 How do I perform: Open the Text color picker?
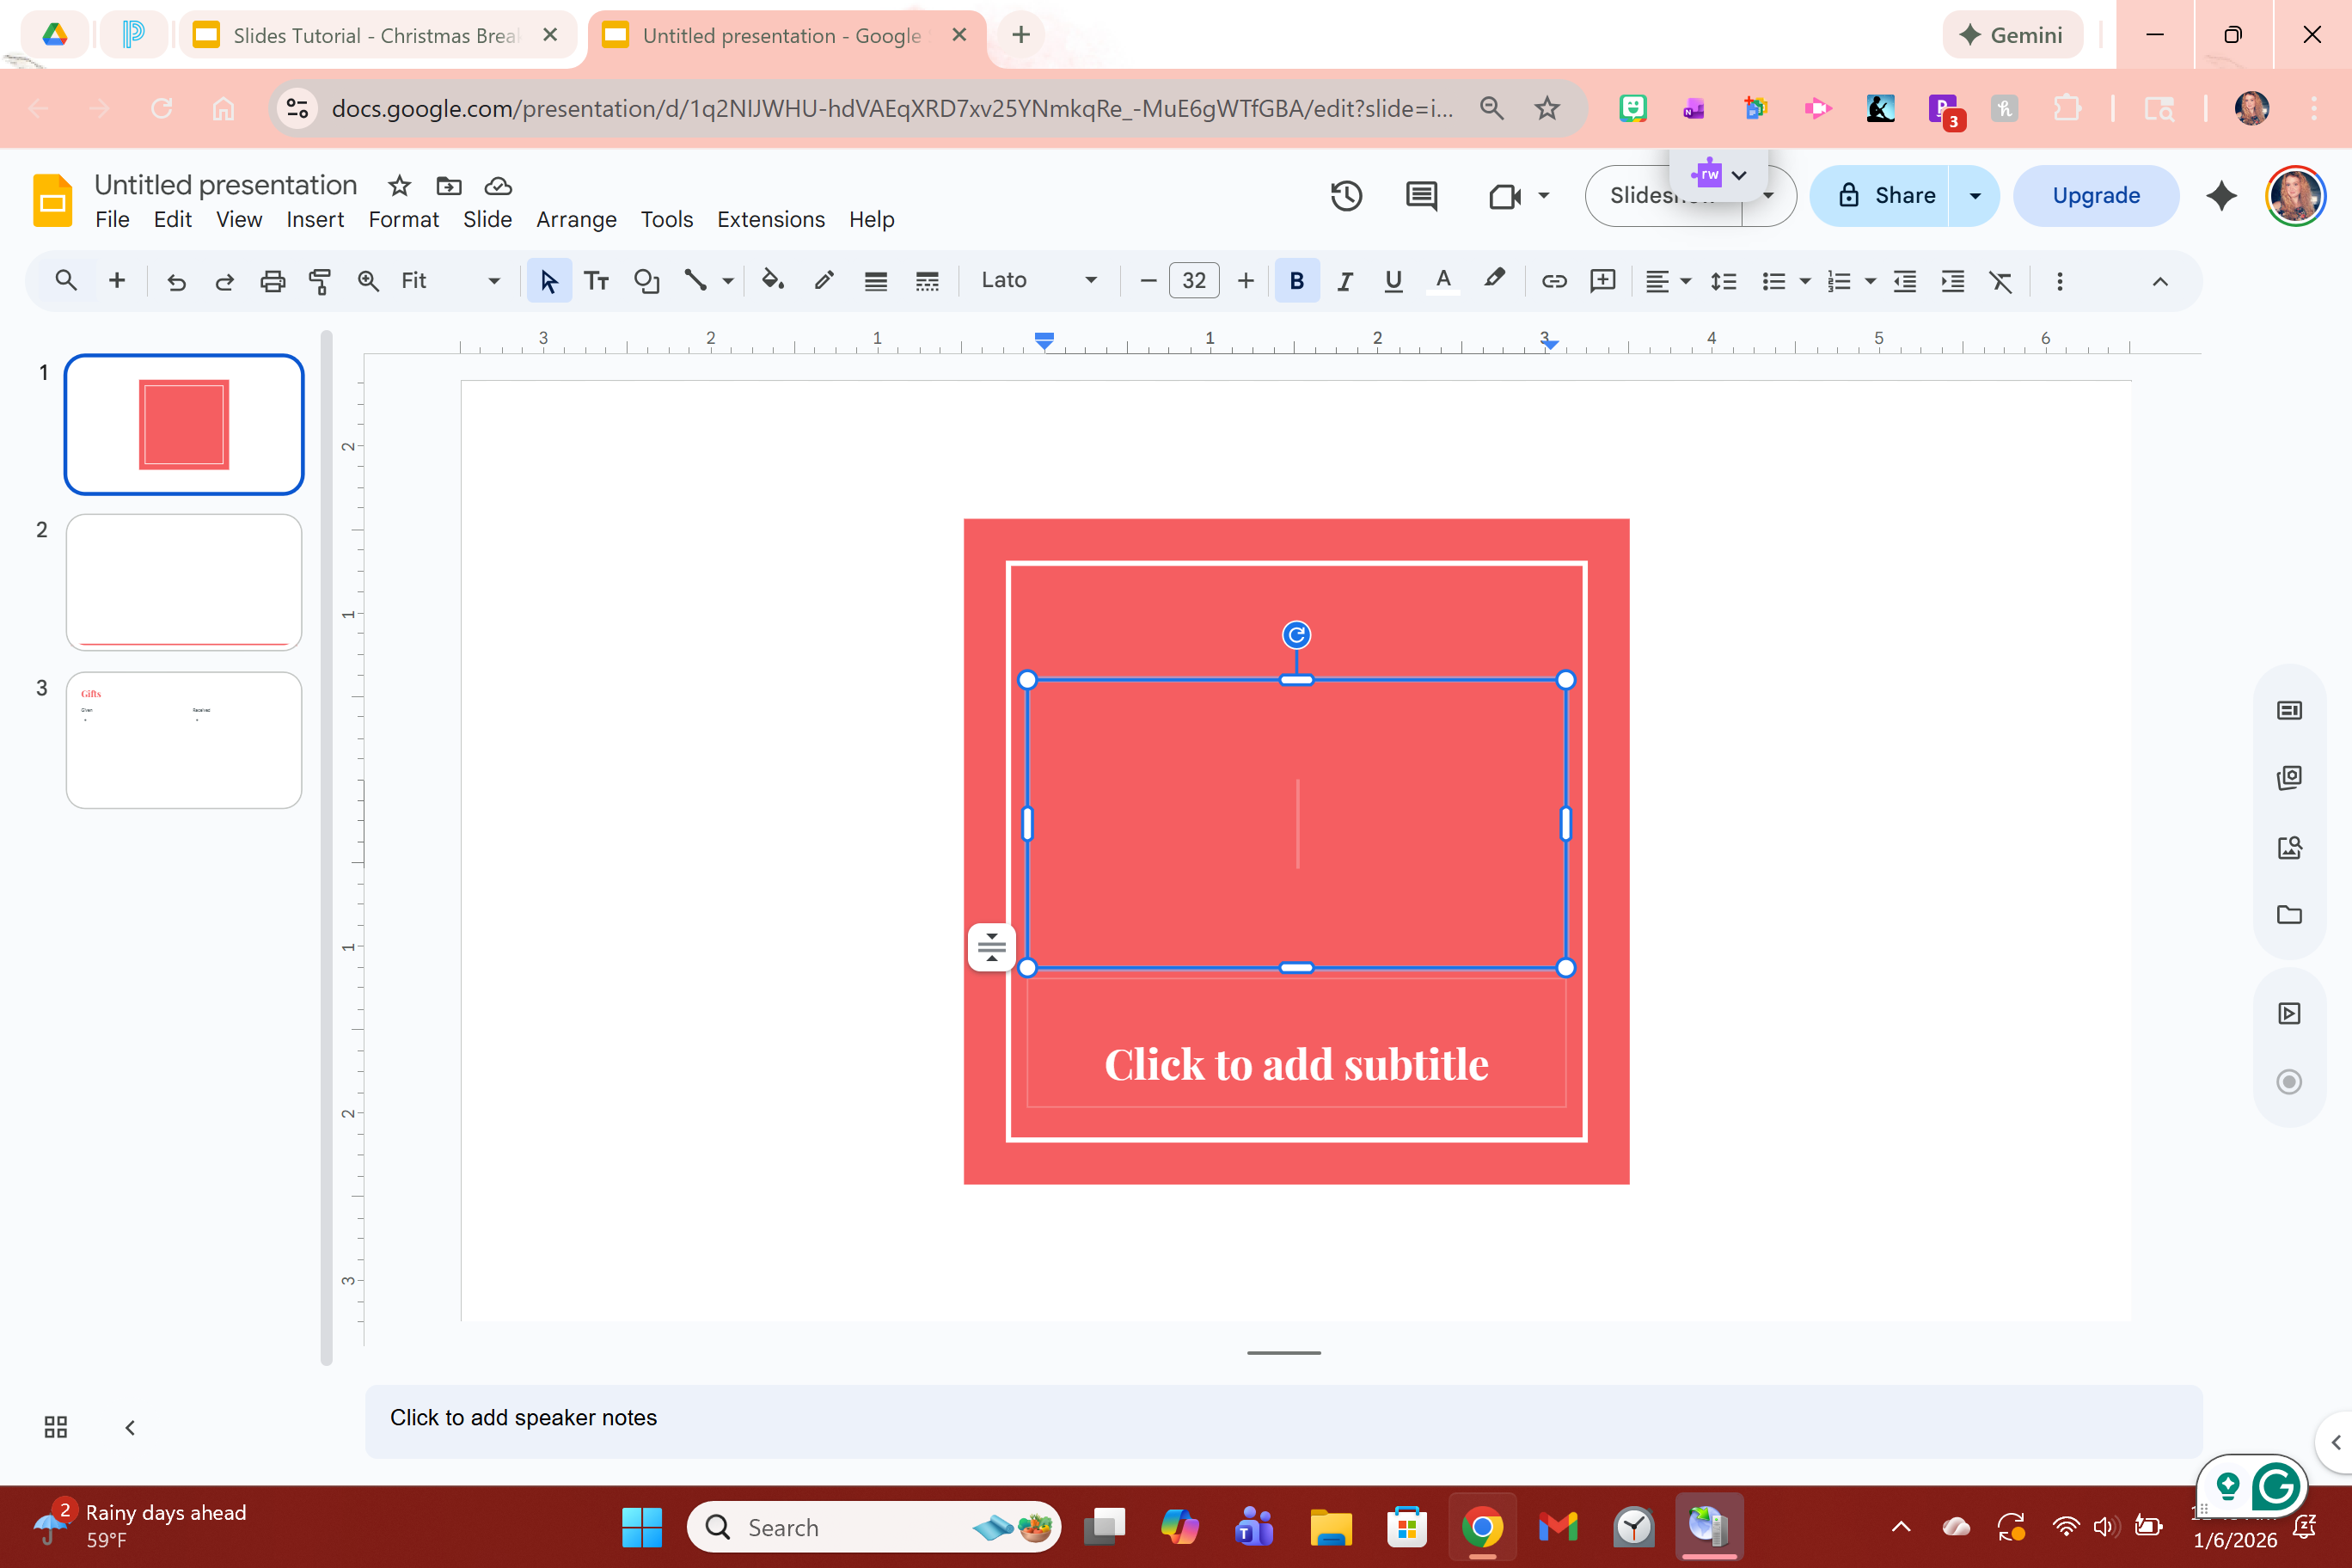(x=1443, y=281)
